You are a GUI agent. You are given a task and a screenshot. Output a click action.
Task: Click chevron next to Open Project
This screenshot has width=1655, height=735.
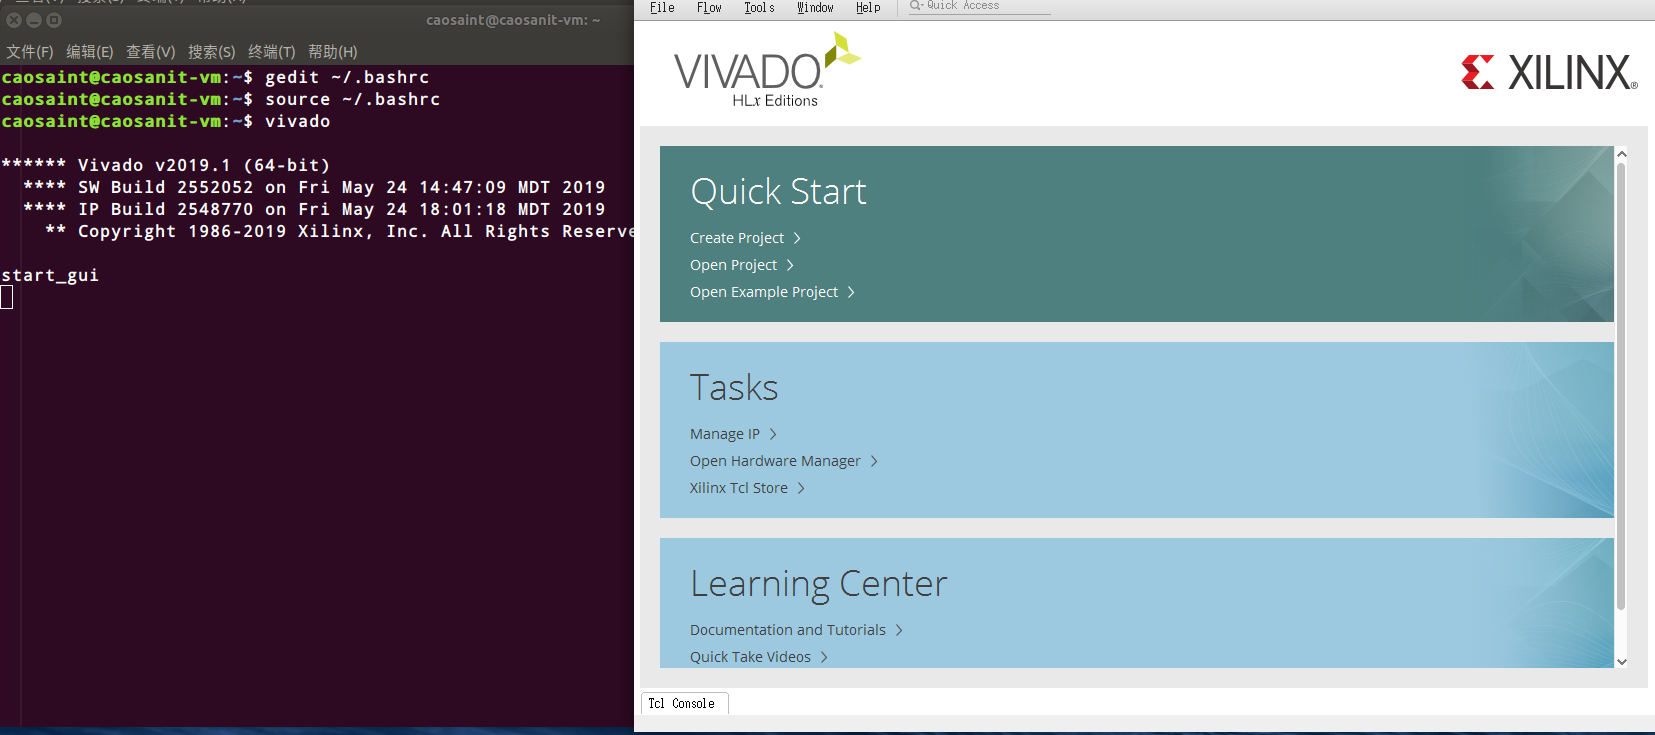790,265
